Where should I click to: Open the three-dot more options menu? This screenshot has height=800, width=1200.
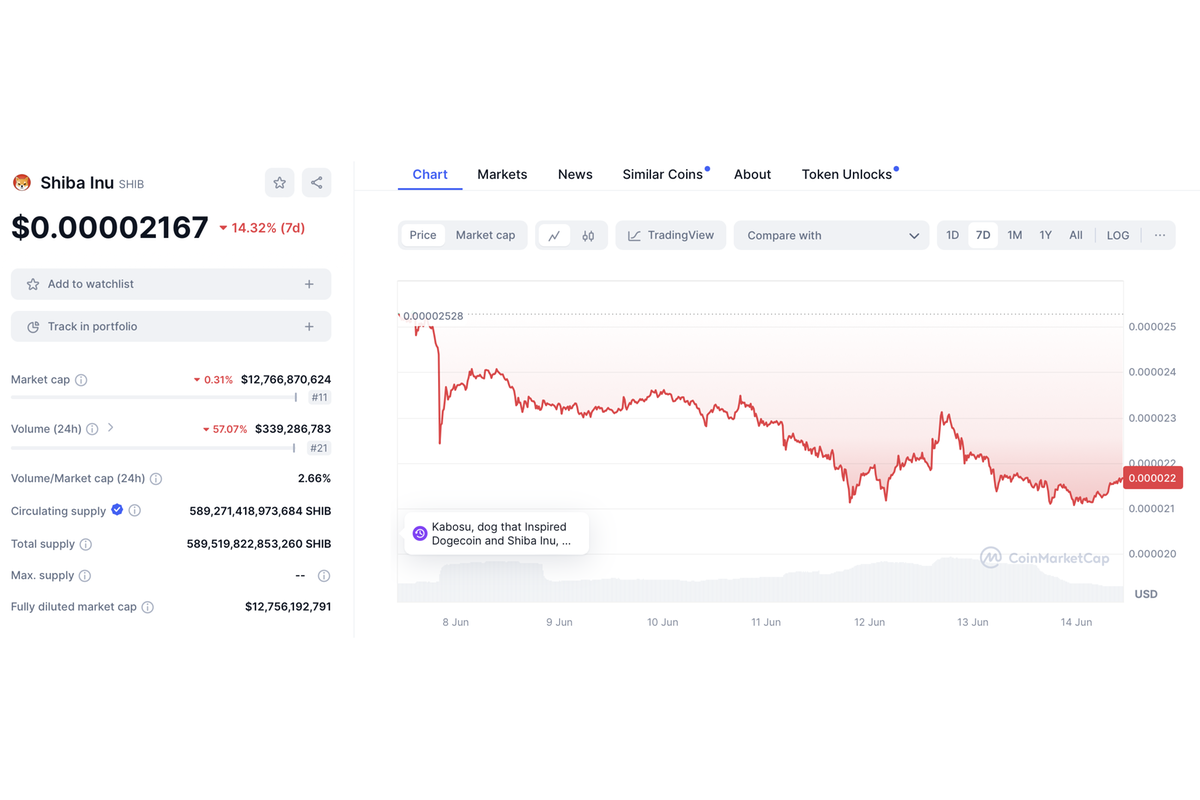(x=1160, y=234)
